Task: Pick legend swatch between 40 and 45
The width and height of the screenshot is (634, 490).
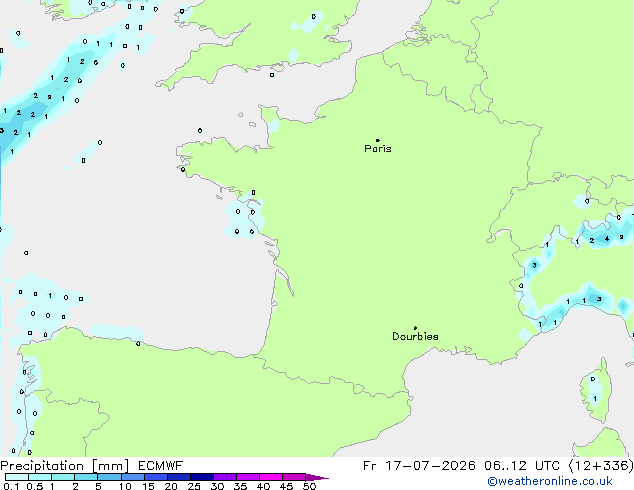Action: coord(271,477)
